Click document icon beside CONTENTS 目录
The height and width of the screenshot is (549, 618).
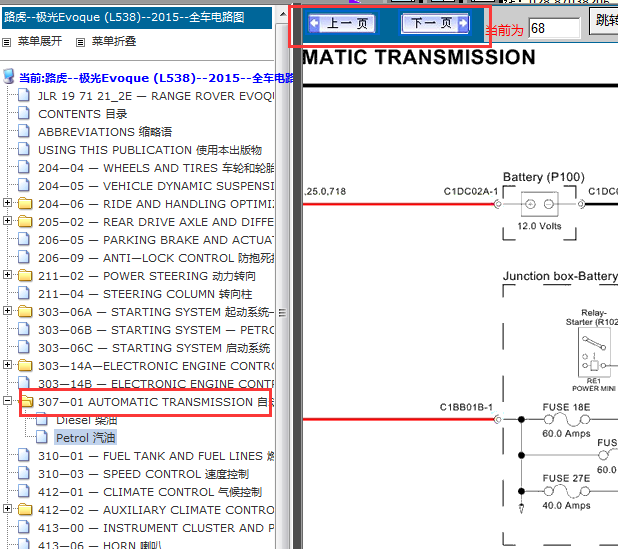(24, 113)
